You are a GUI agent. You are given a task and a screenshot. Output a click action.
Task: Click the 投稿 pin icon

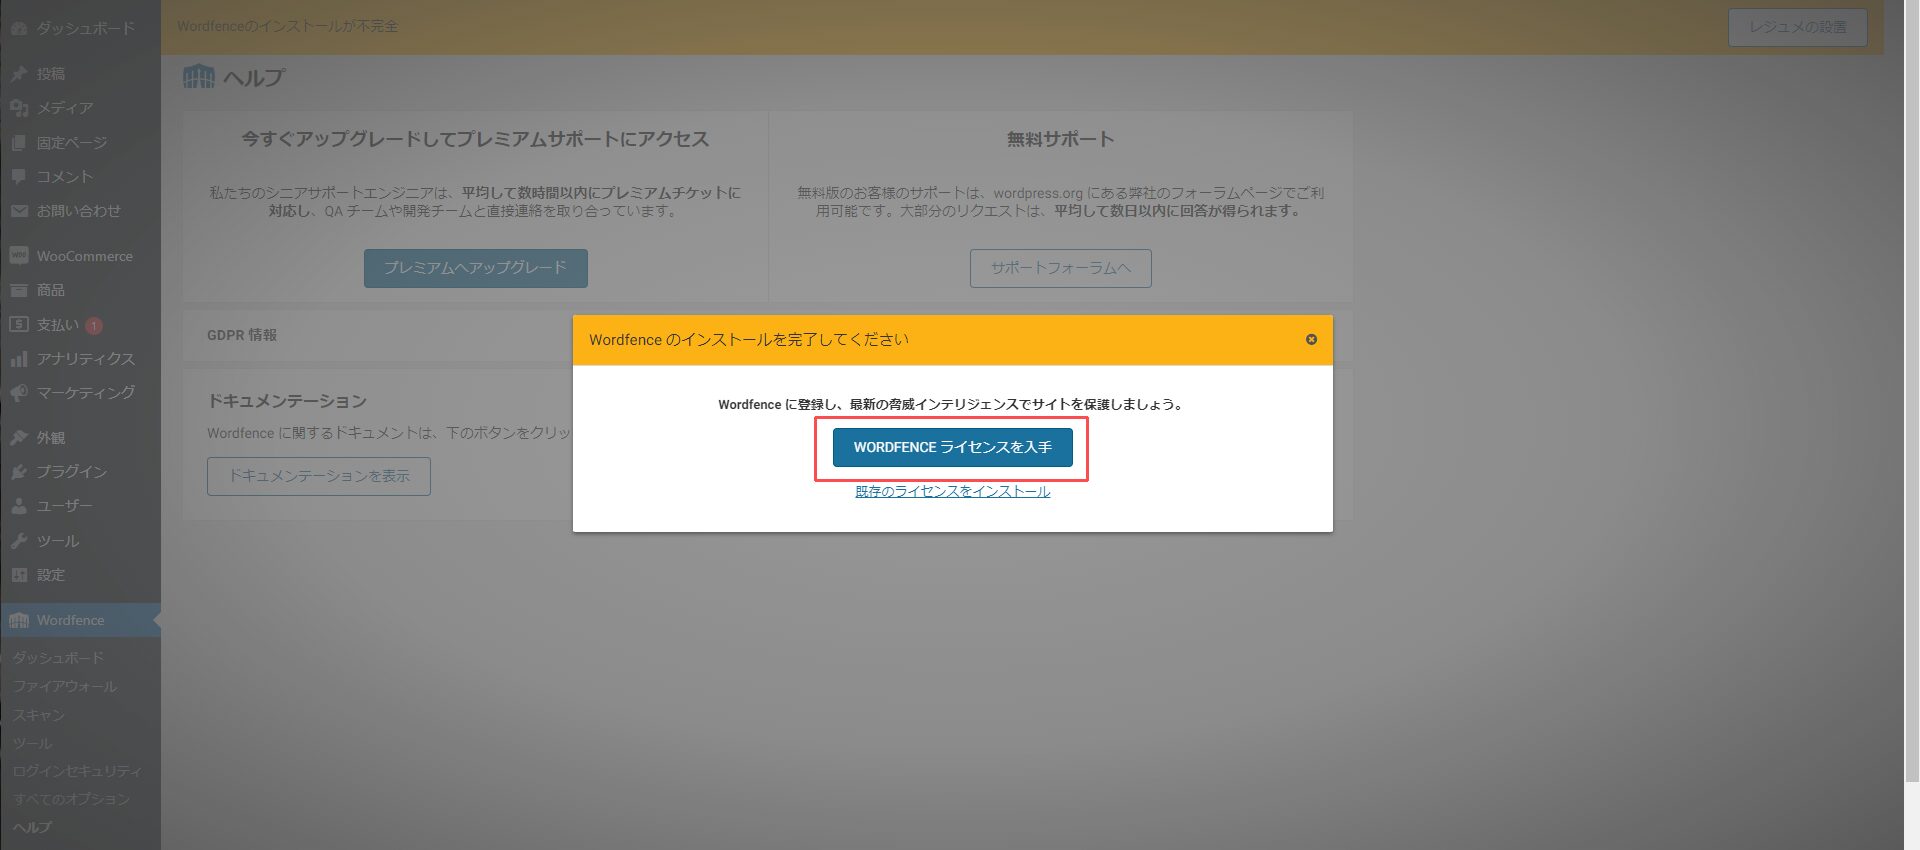click(18, 74)
